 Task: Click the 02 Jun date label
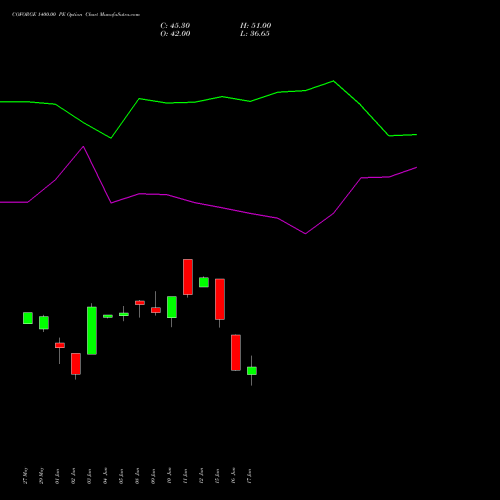(x=74, y=476)
